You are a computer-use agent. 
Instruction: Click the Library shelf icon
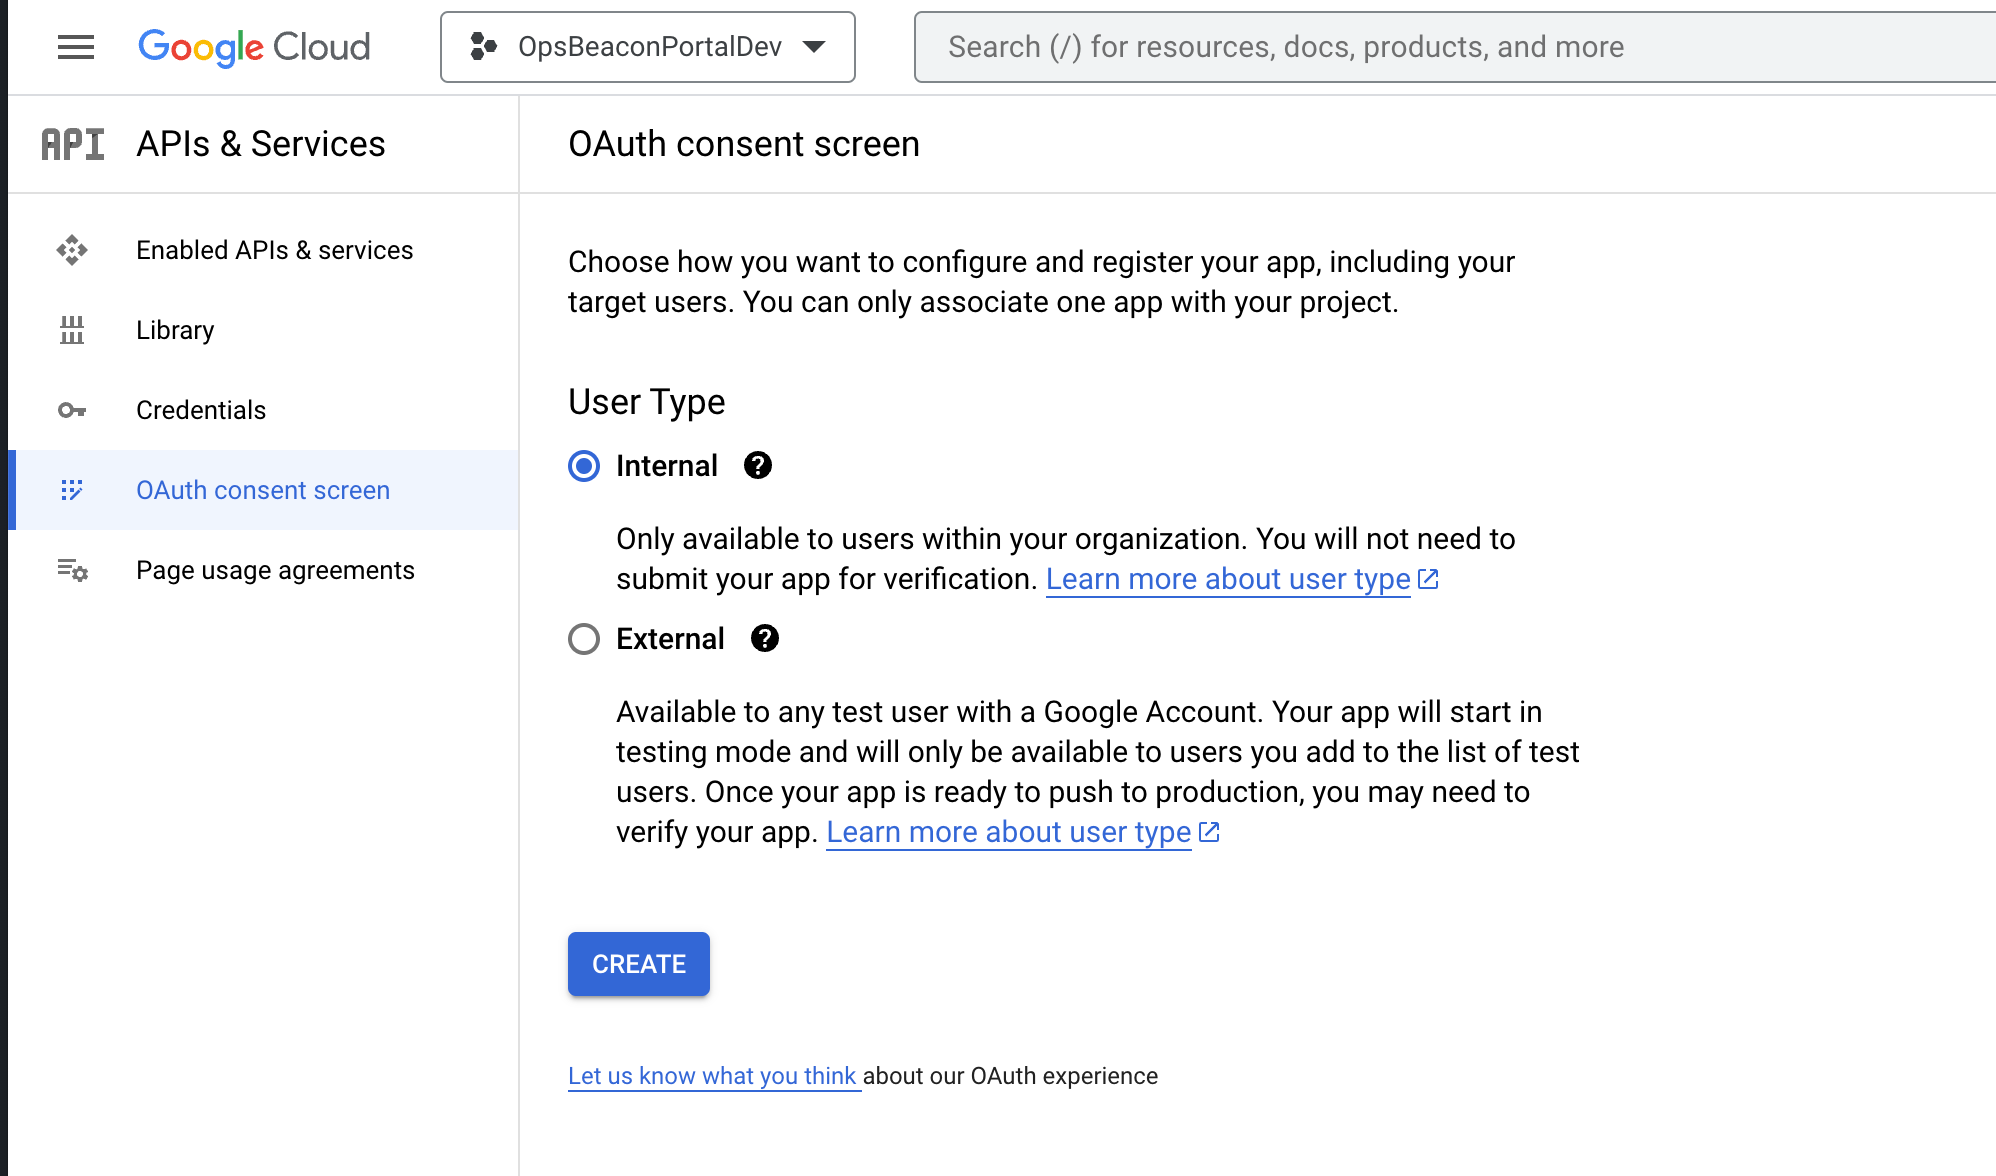coord(72,330)
